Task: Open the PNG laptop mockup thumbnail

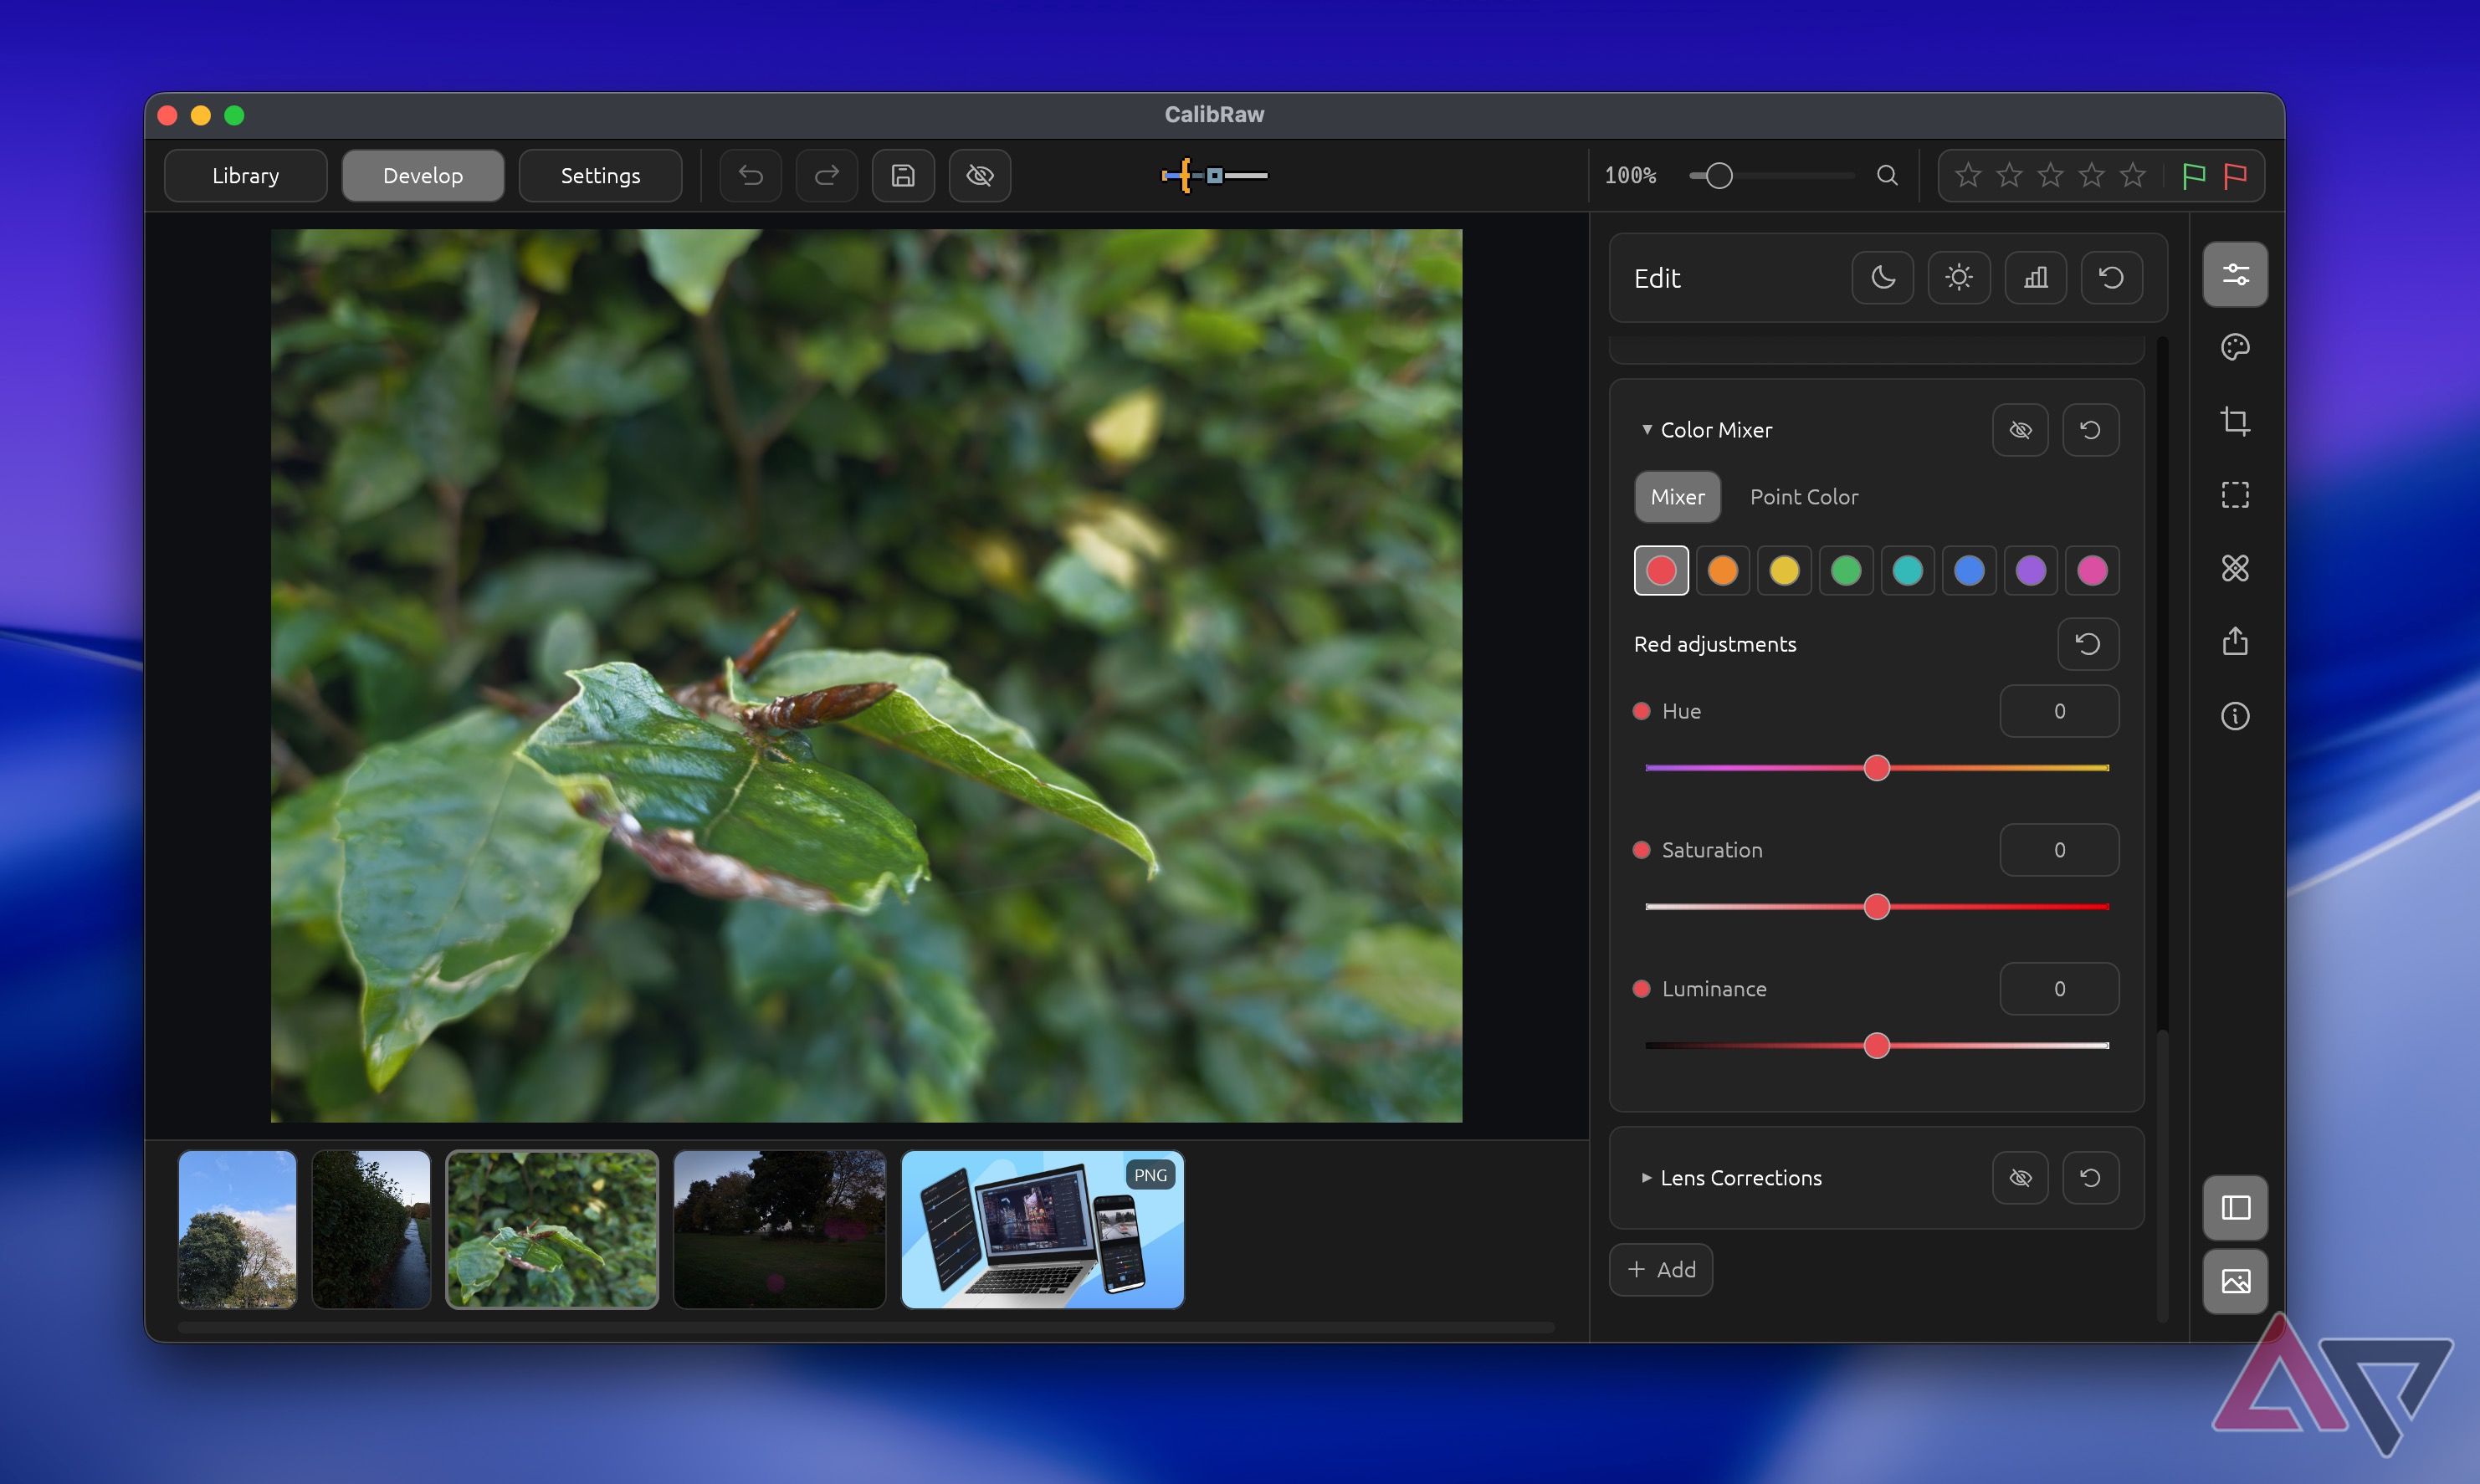Action: [x=1042, y=1230]
